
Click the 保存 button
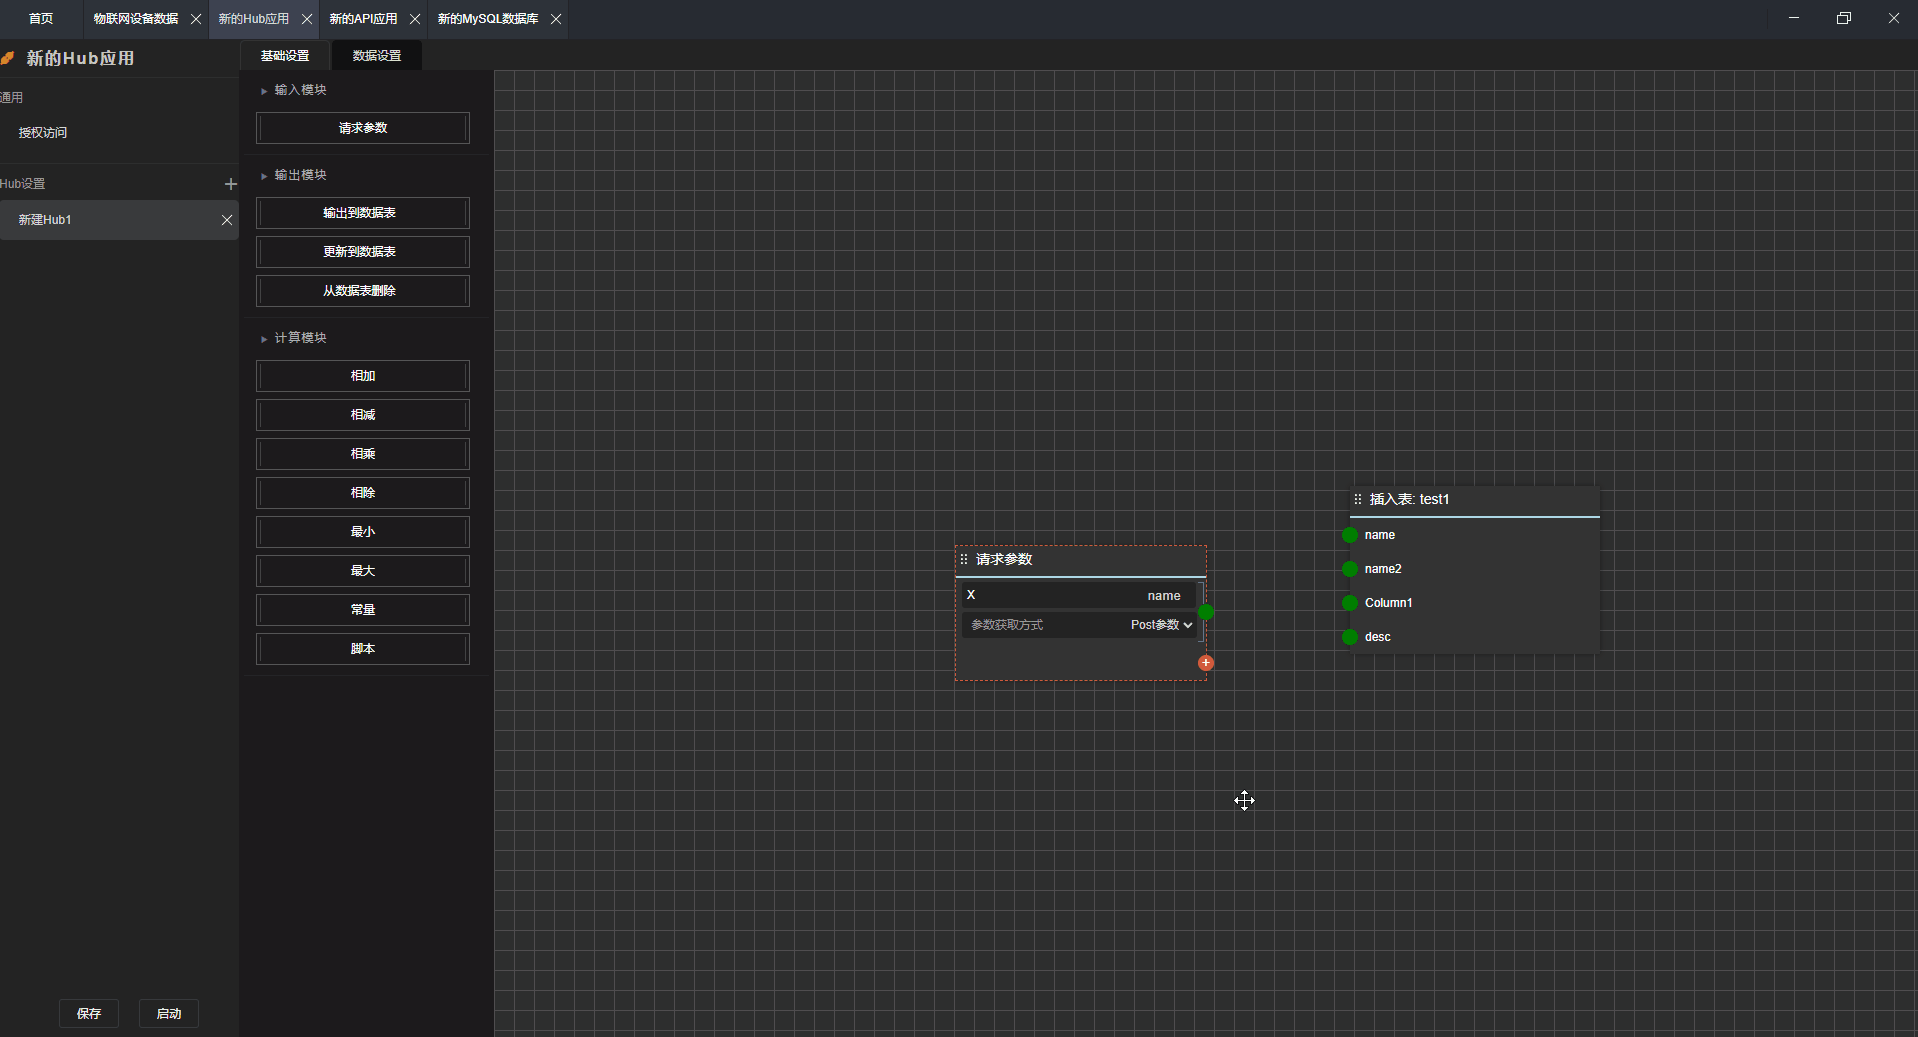pyautogui.click(x=89, y=1013)
